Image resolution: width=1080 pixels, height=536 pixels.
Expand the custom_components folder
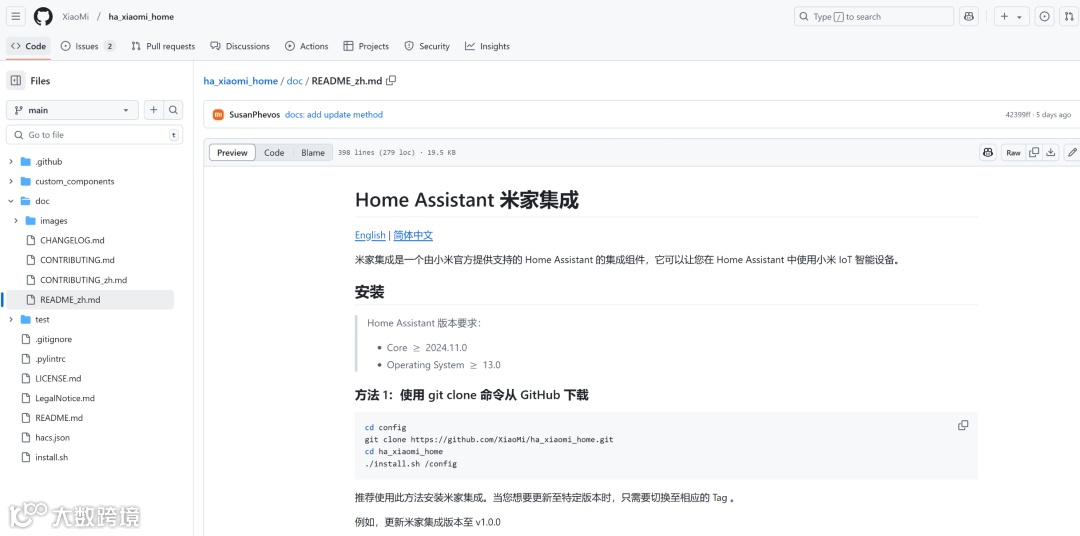point(10,181)
